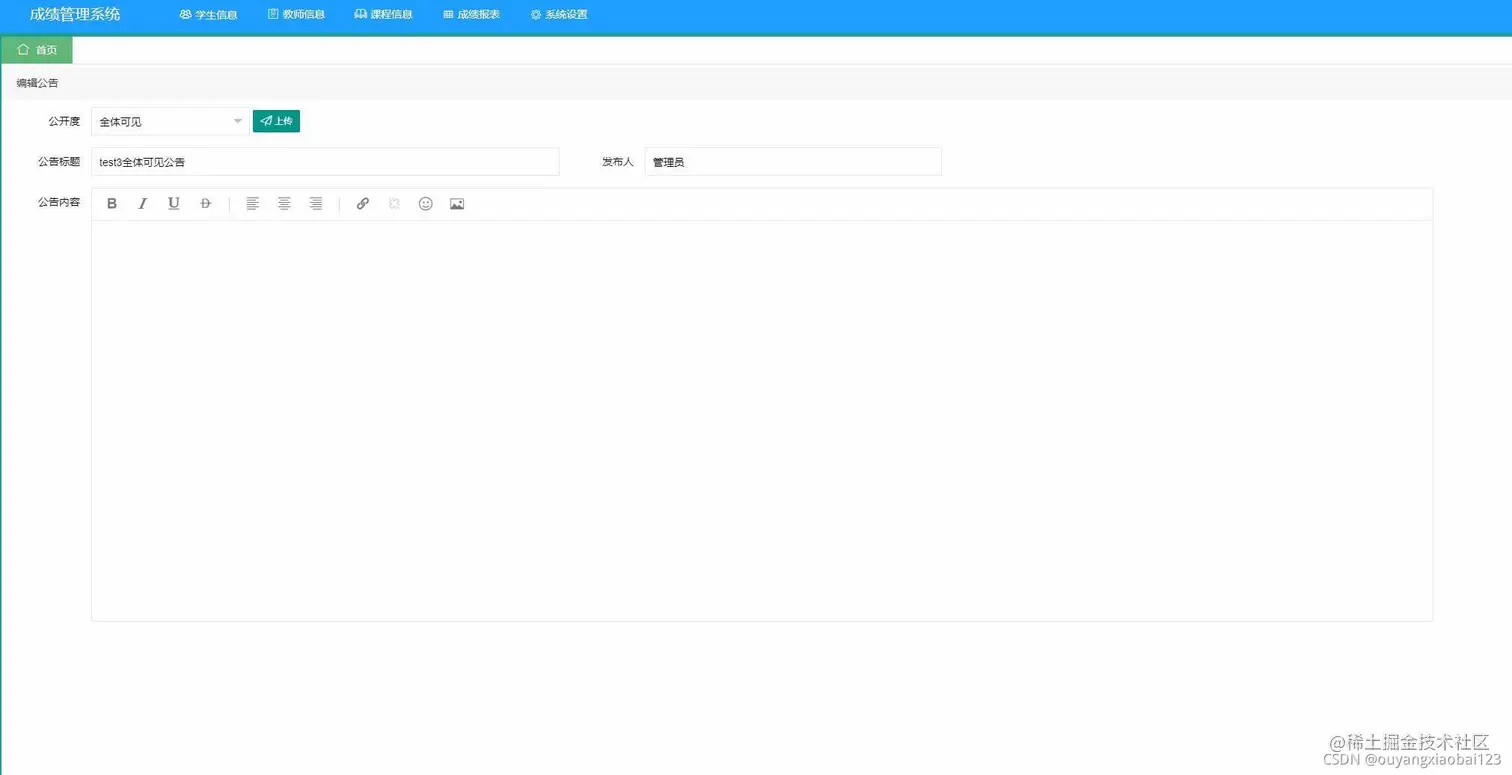Viewport: 1512px width, 775px height.
Task: Switch to the 首页 tab
Action: pyautogui.click(x=37, y=50)
